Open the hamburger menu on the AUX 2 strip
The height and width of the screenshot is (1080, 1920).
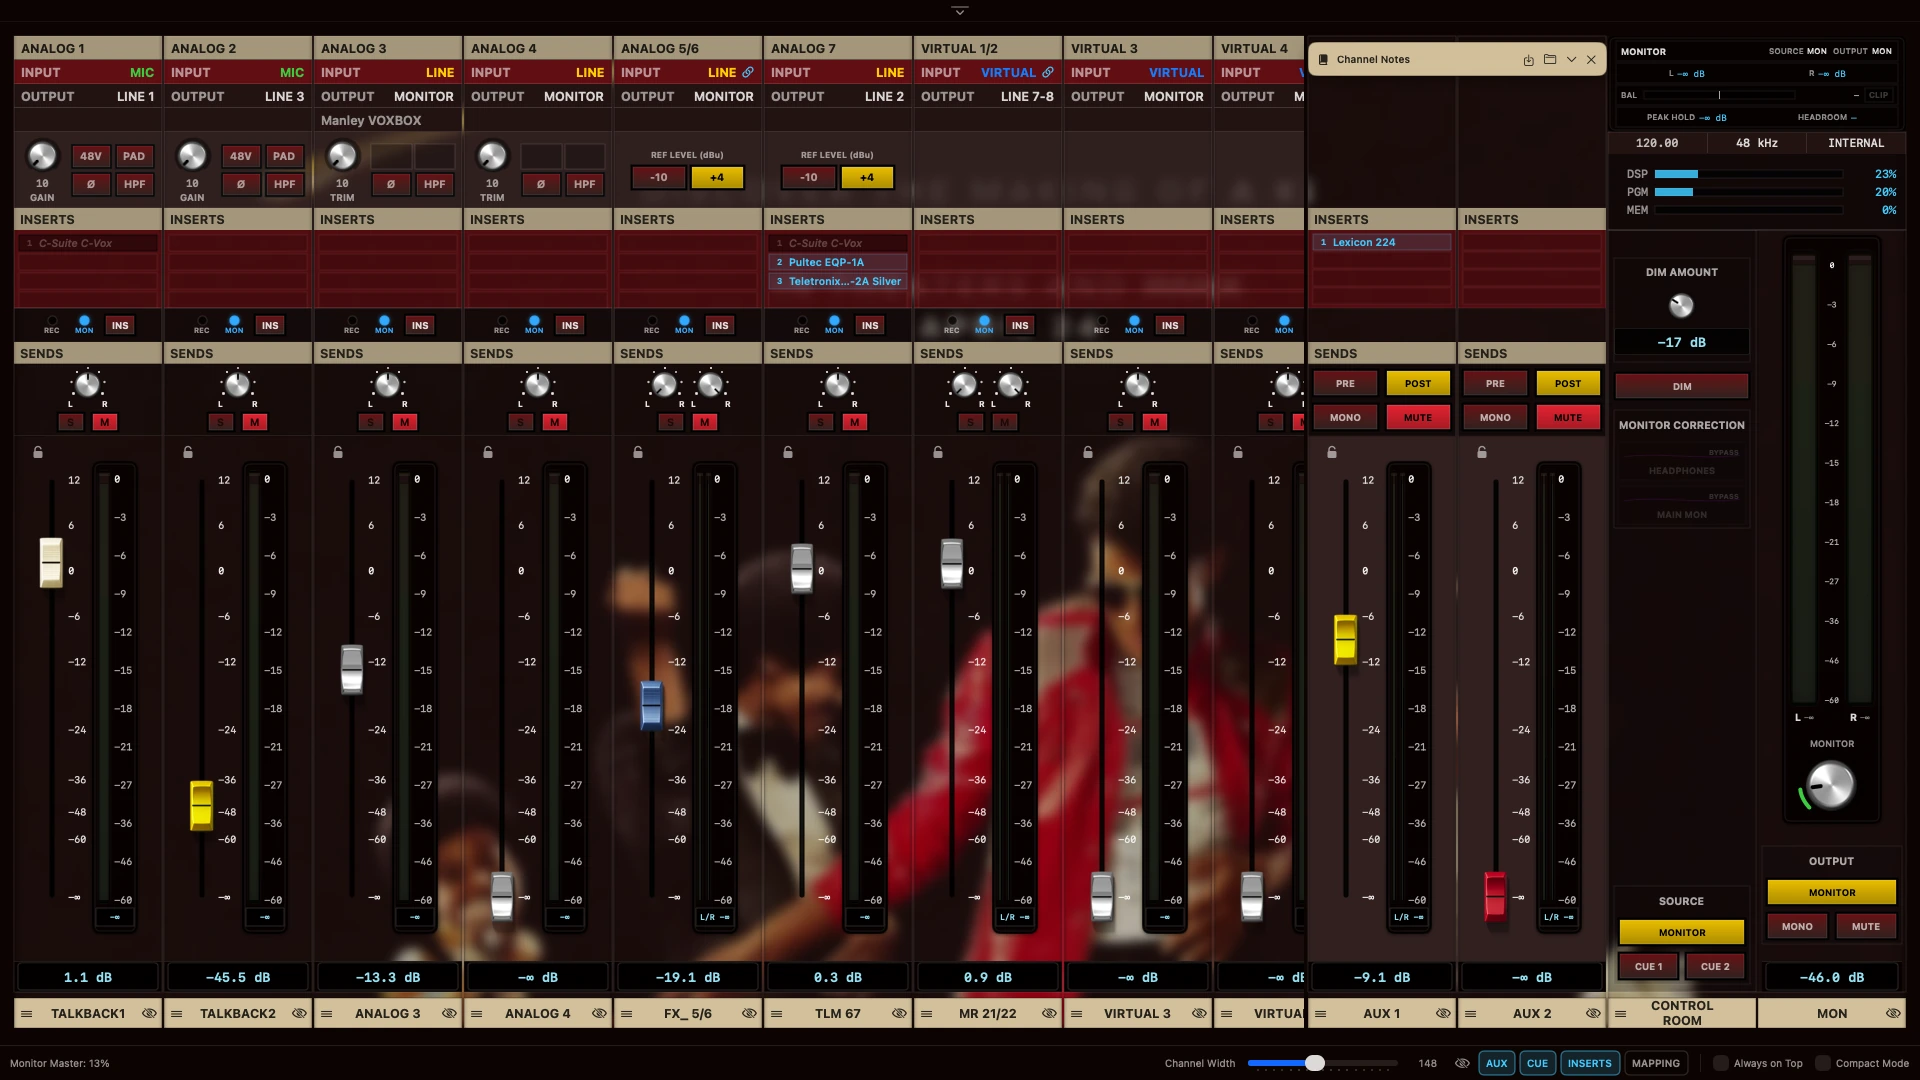(1471, 1014)
